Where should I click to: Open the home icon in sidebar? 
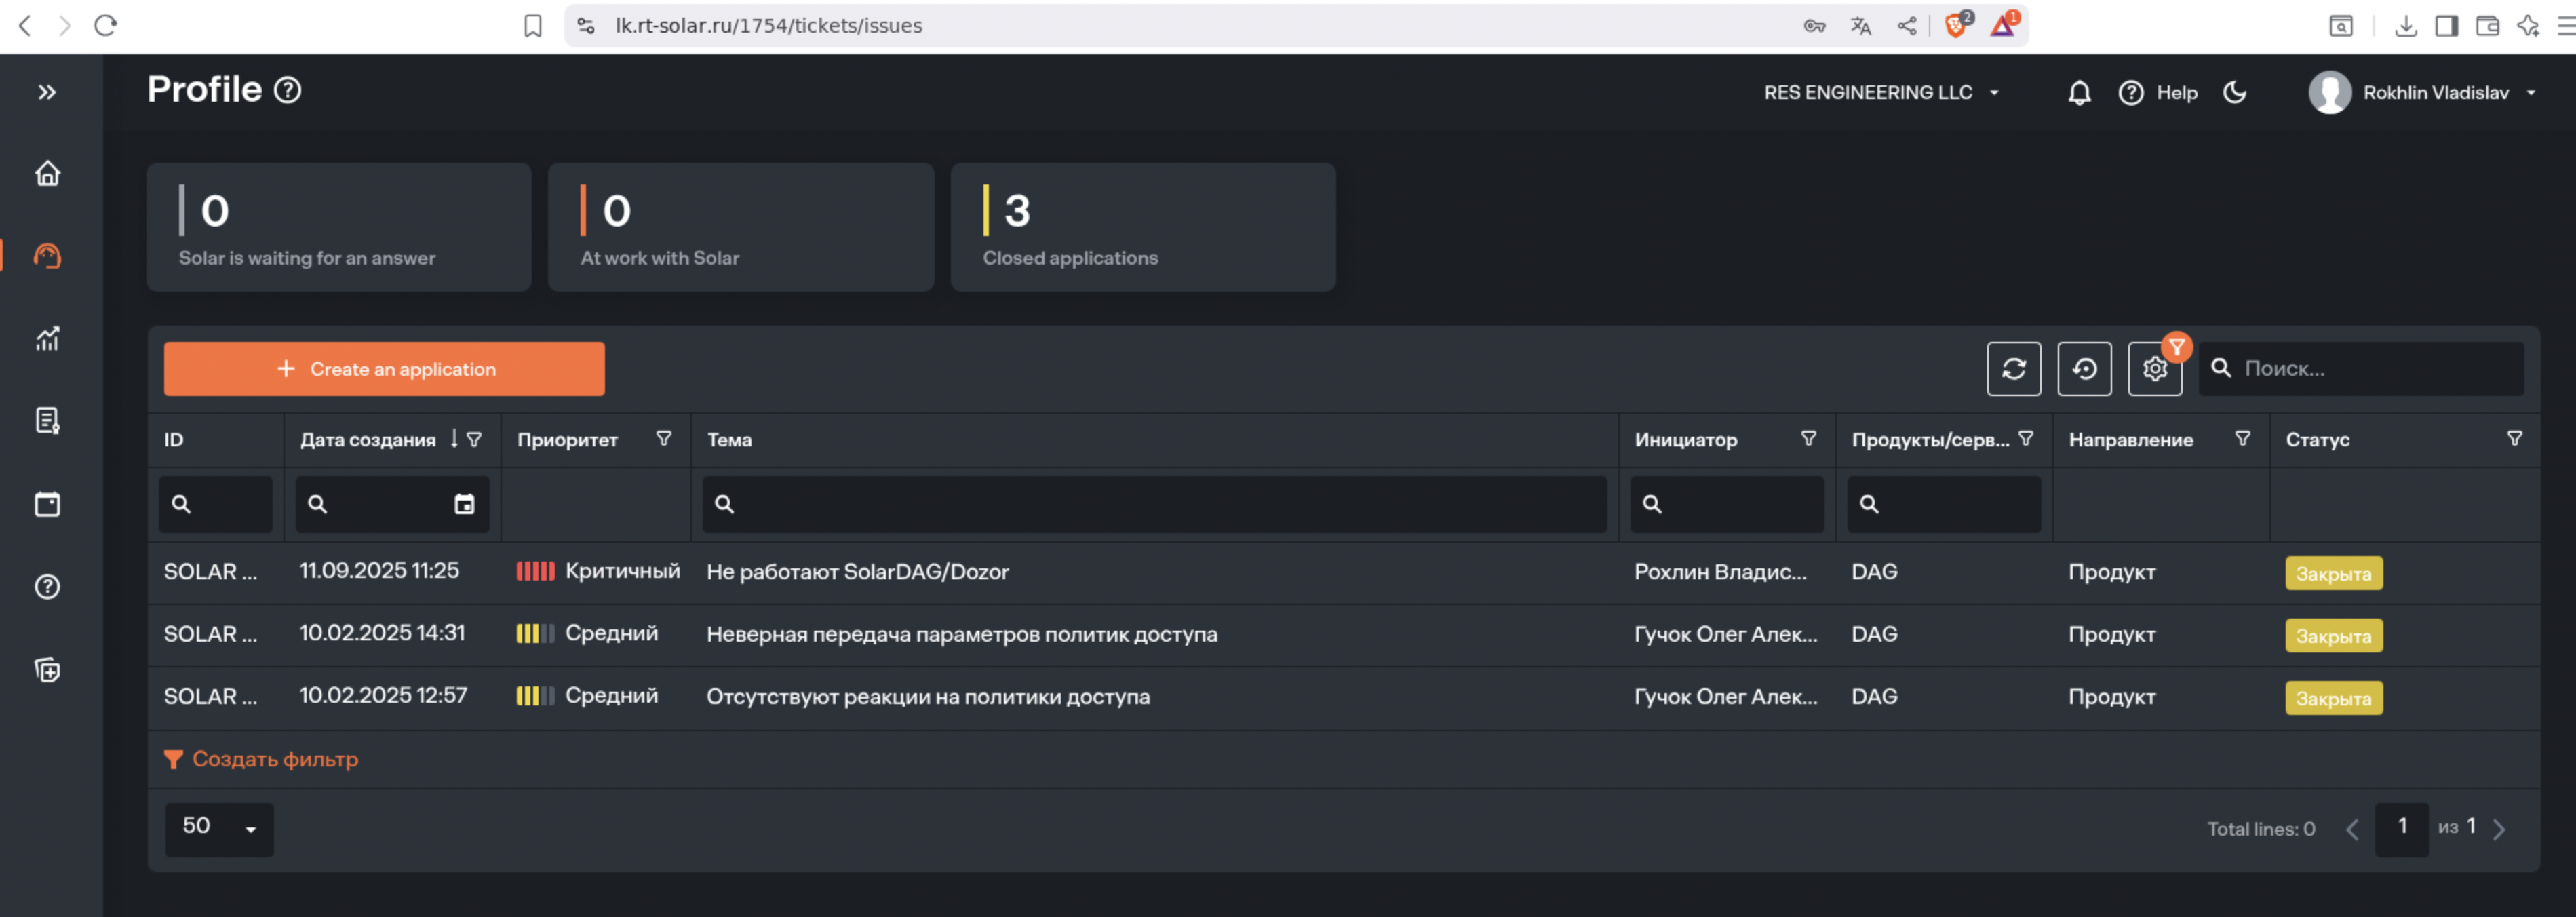tap(47, 174)
